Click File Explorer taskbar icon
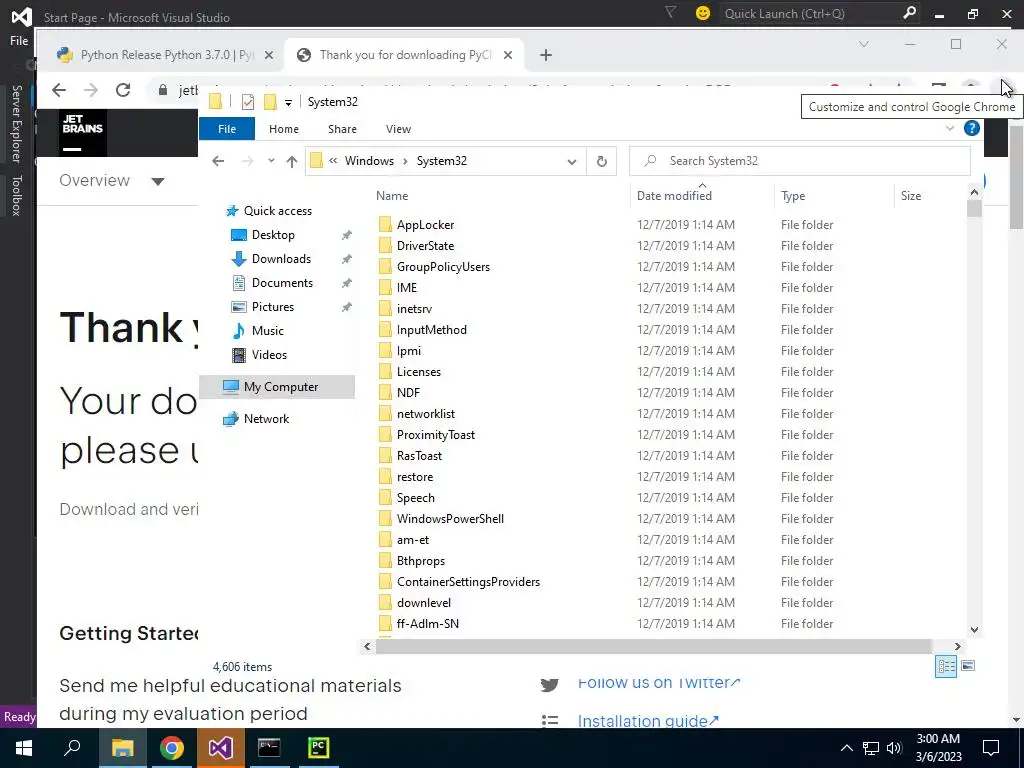The height and width of the screenshot is (768, 1024). click(122, 748)
